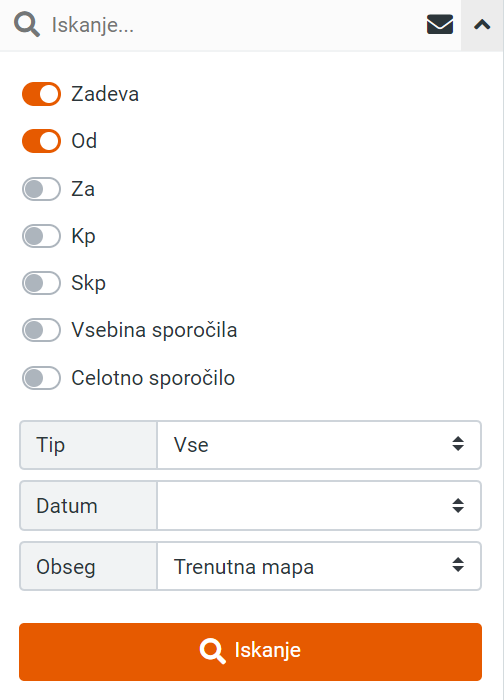Click the Vsebina sporočila label
The height and width of the screenshot is (700, 504).
(154, 330)
